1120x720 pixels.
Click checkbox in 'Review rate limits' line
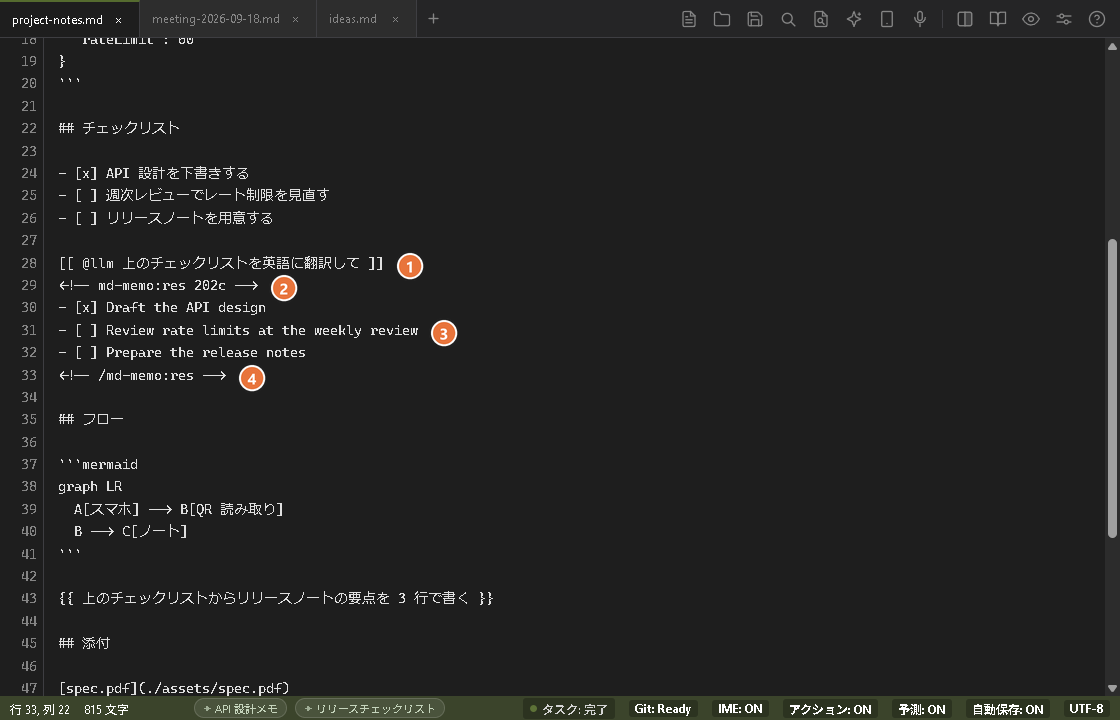(86, 330)
